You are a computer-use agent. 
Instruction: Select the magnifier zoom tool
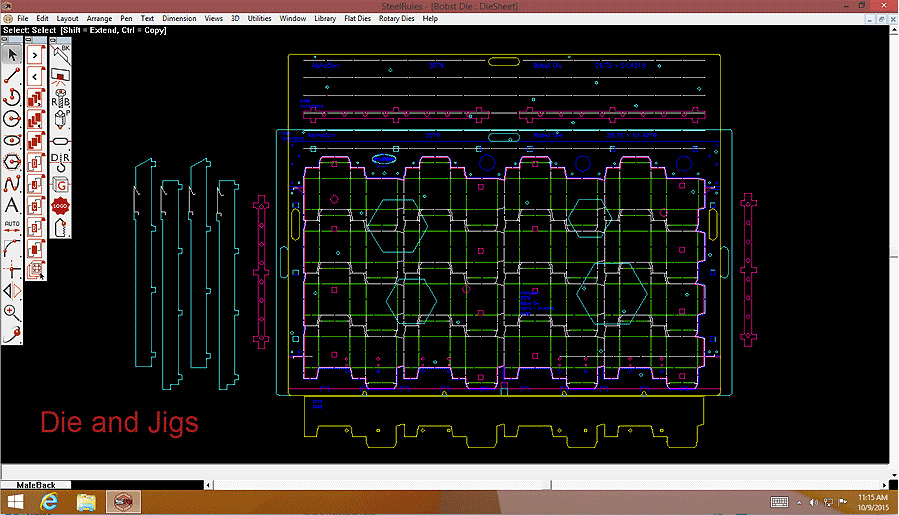(12, 312)
